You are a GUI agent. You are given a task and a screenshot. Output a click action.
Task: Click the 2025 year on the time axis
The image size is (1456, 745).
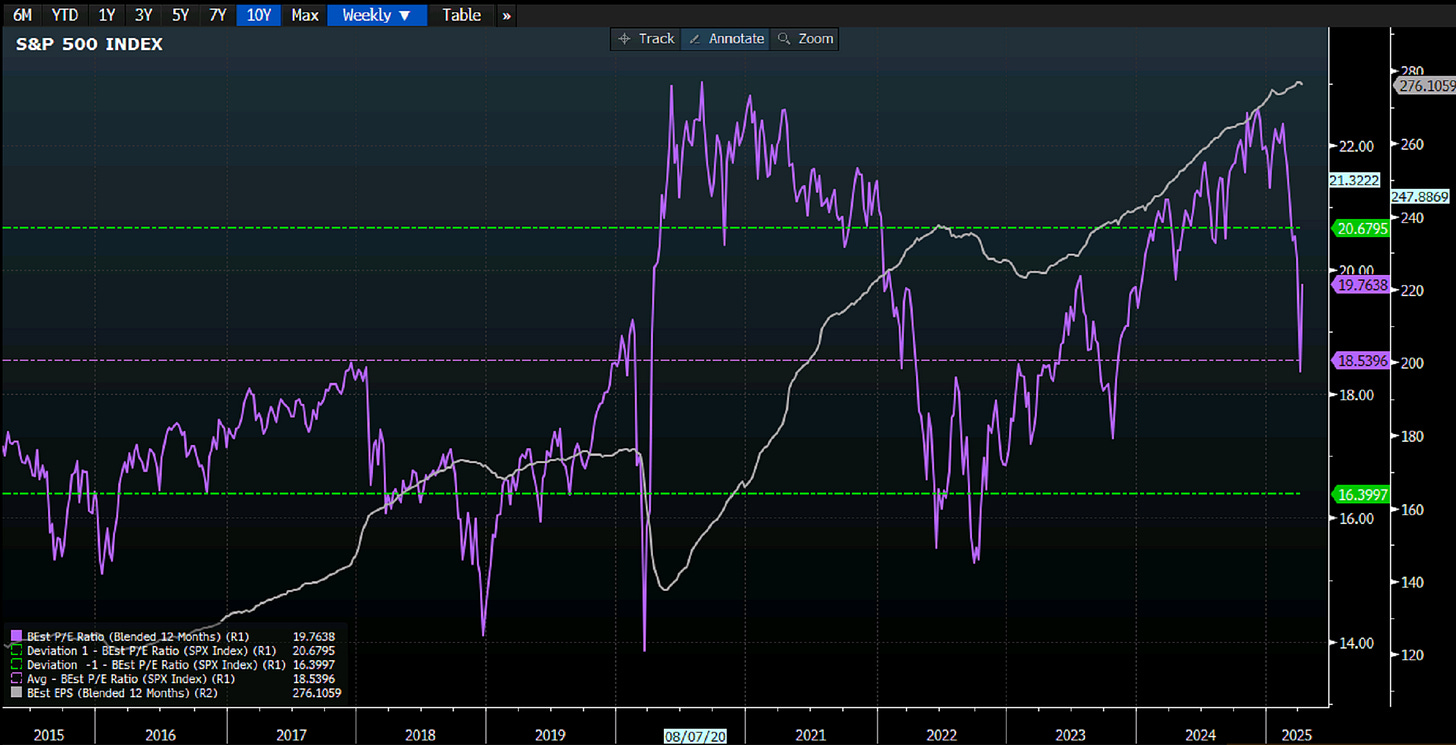click(1297, 735)
